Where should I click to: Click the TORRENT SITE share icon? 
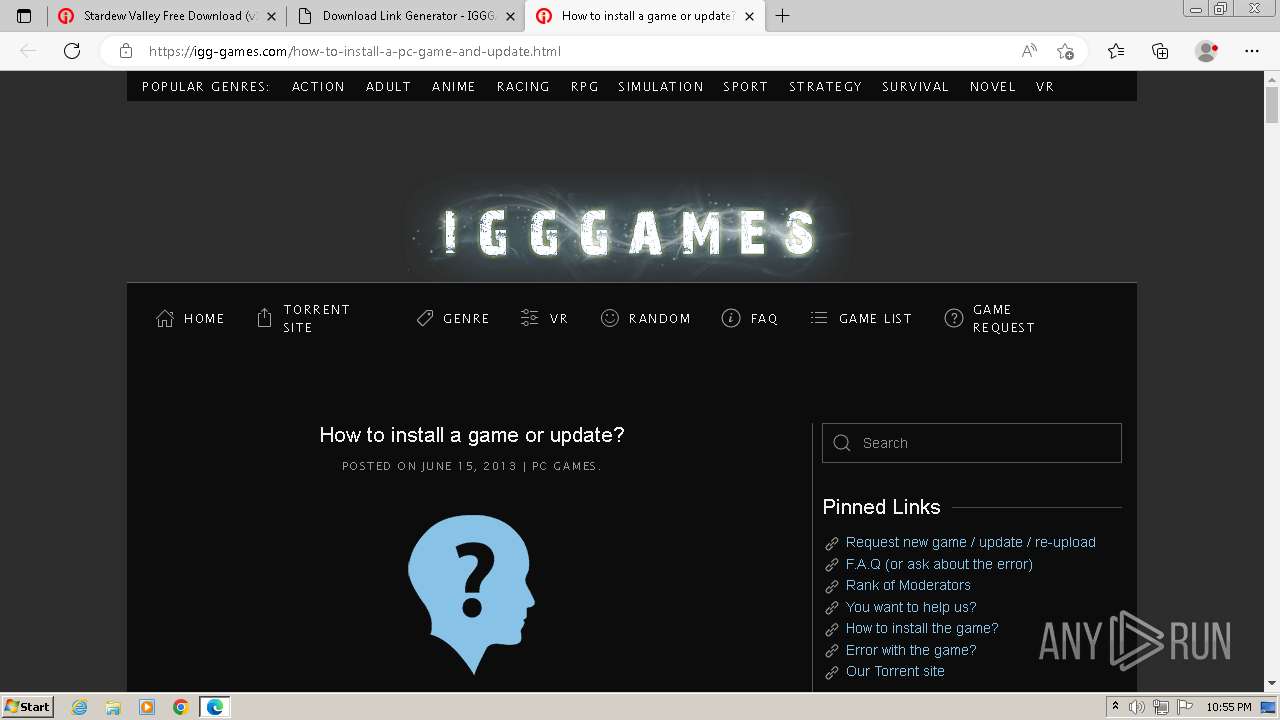[264, 318]
